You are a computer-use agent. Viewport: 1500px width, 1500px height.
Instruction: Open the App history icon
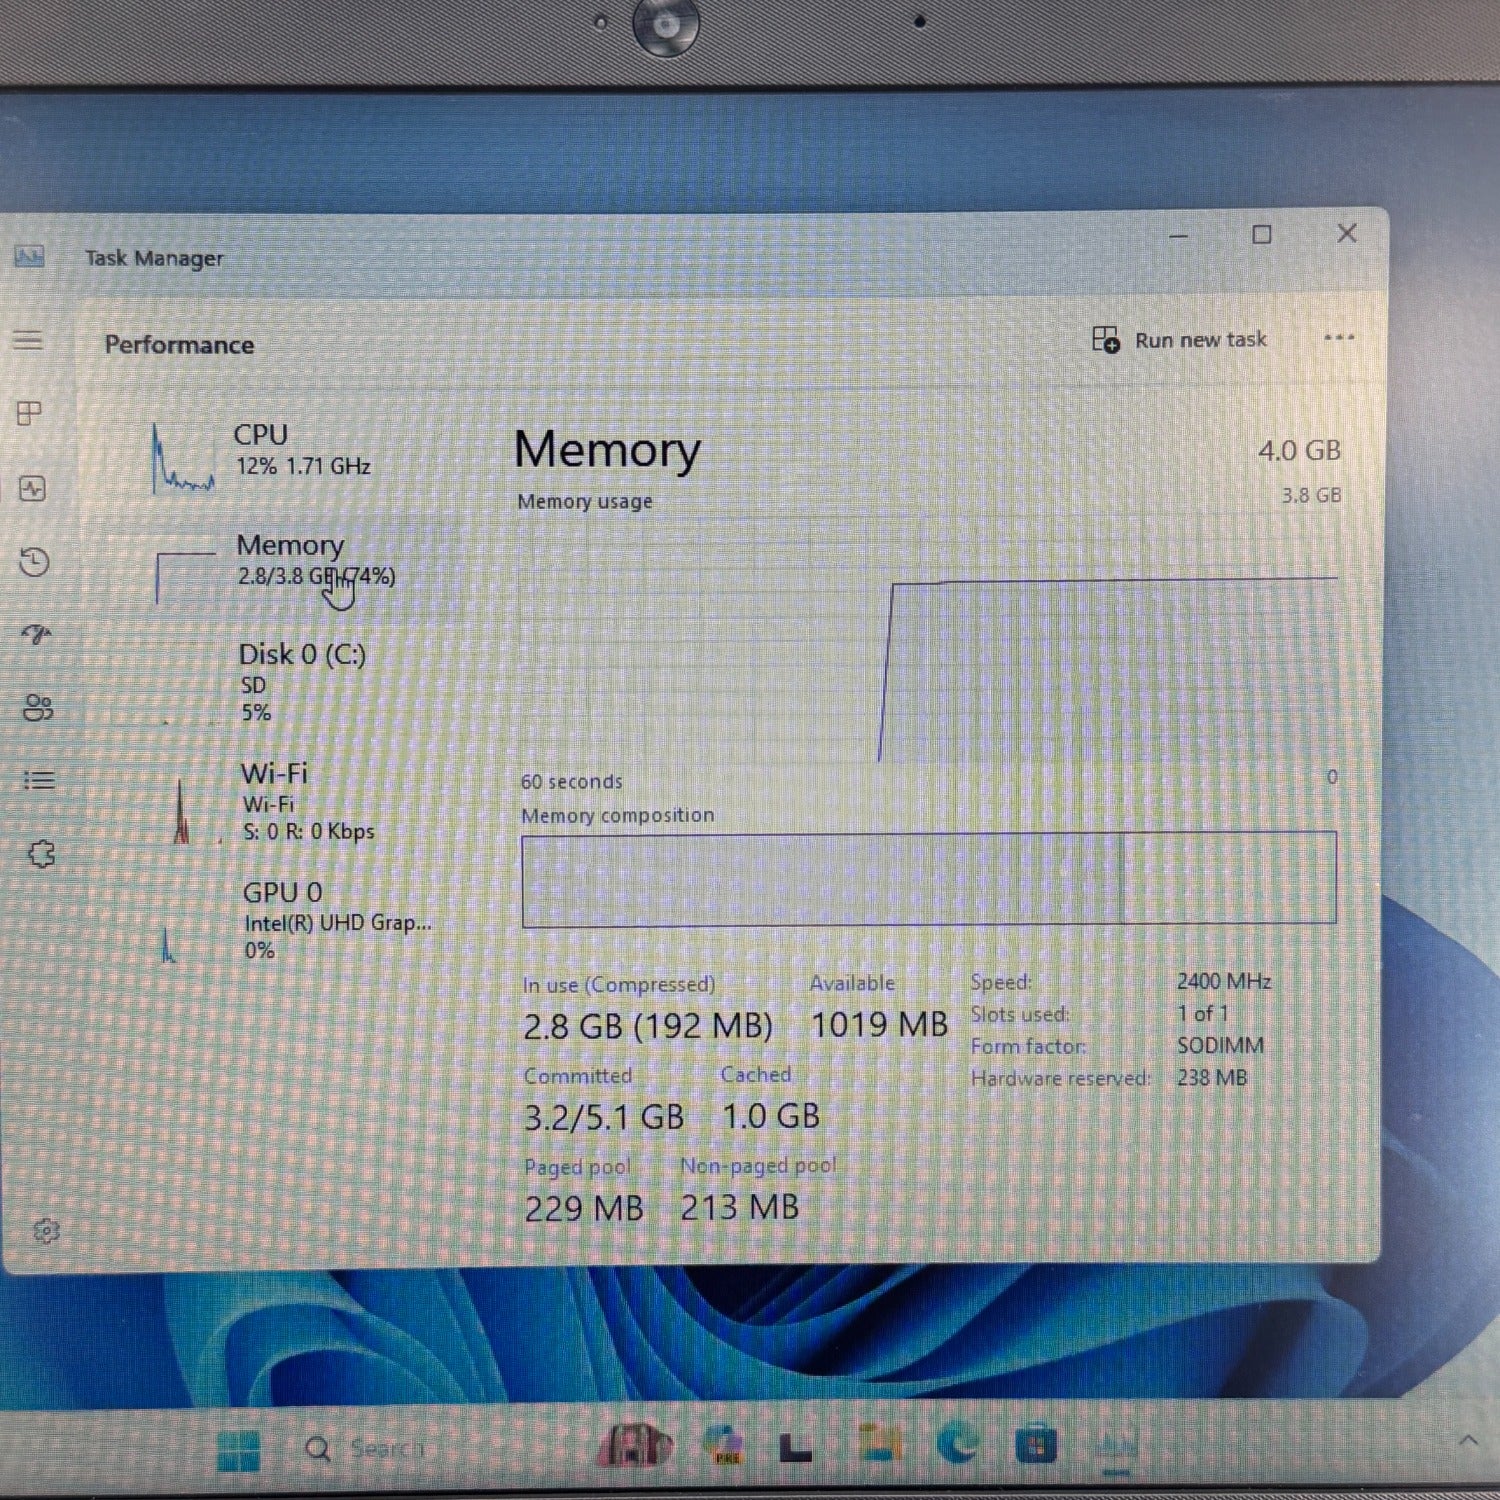point(35,562)
